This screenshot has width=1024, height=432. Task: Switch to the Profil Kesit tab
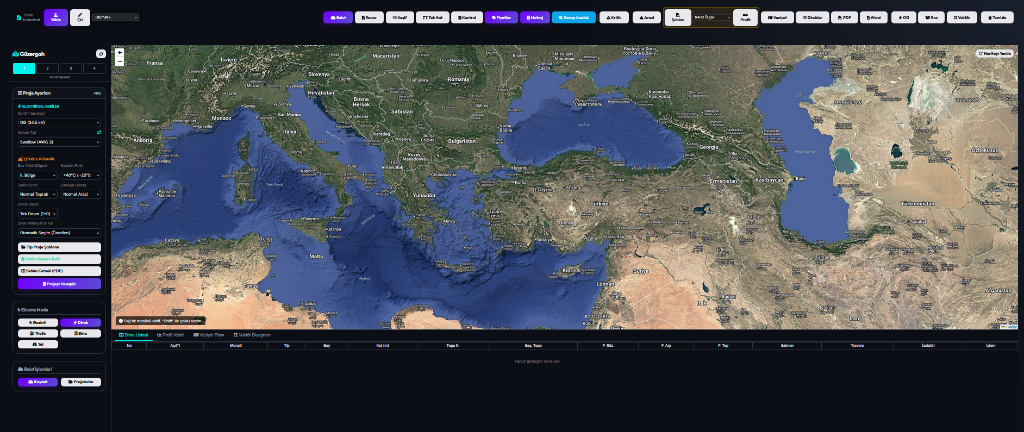point(174,335)
